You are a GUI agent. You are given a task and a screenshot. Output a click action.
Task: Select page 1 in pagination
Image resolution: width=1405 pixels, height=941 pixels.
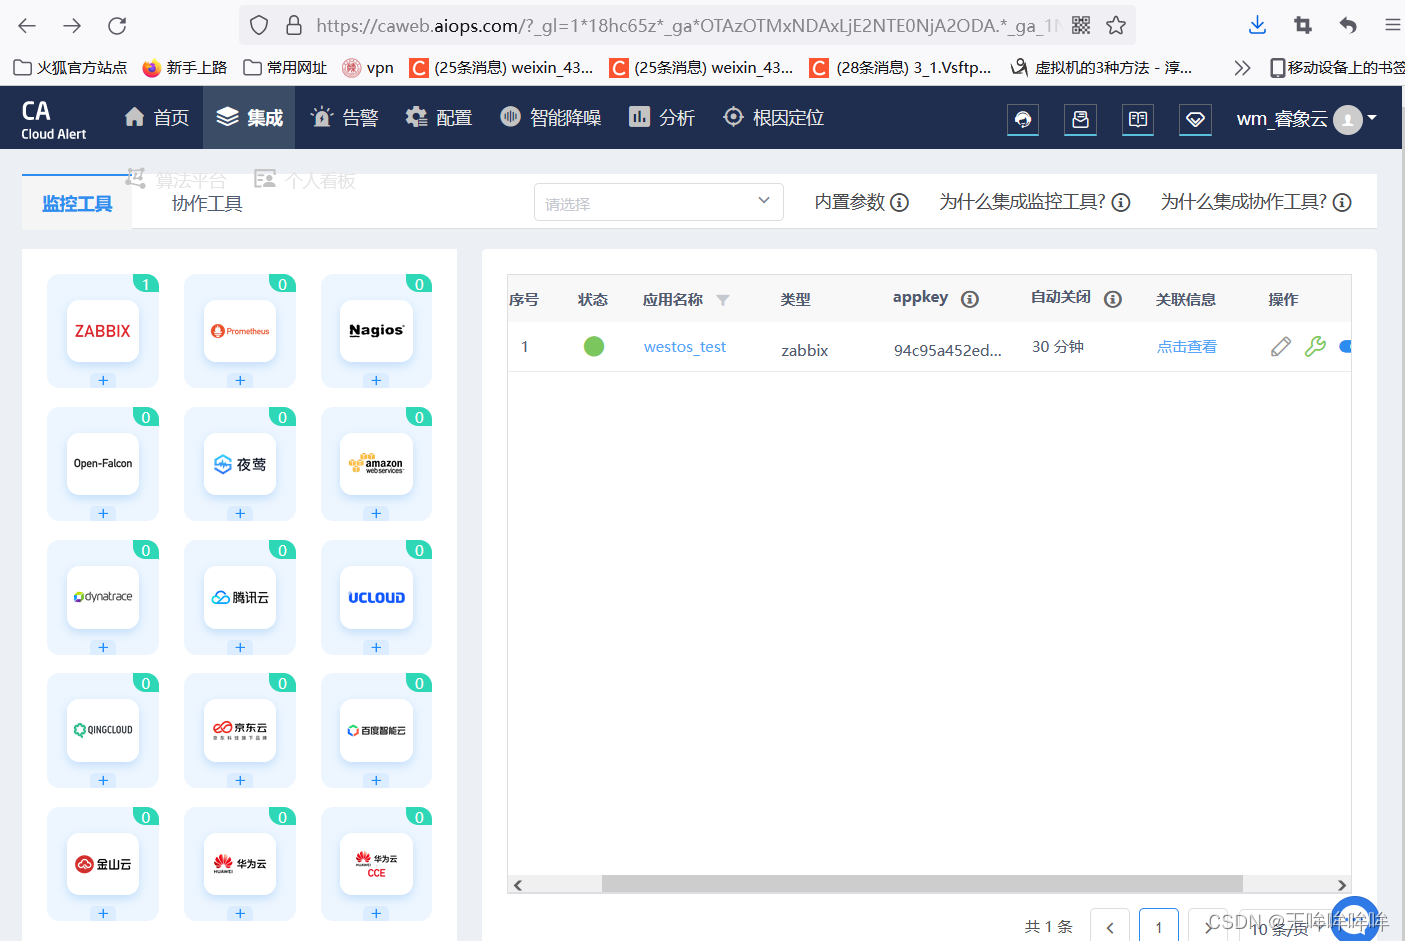pyautogui.click(x=1159, y=927)
